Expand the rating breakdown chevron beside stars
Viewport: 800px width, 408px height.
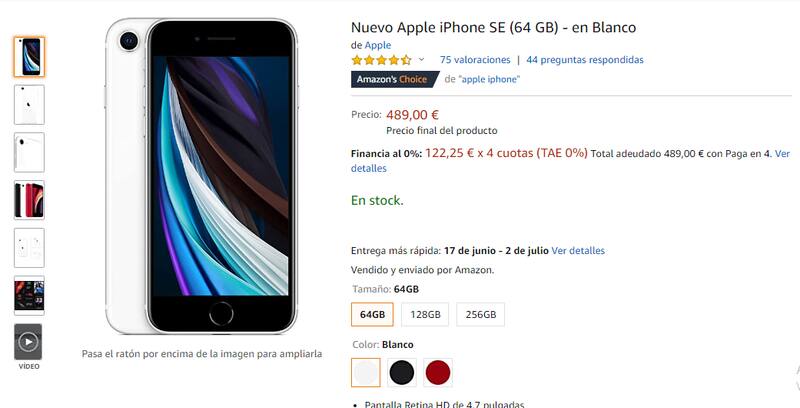coord(421,60)
